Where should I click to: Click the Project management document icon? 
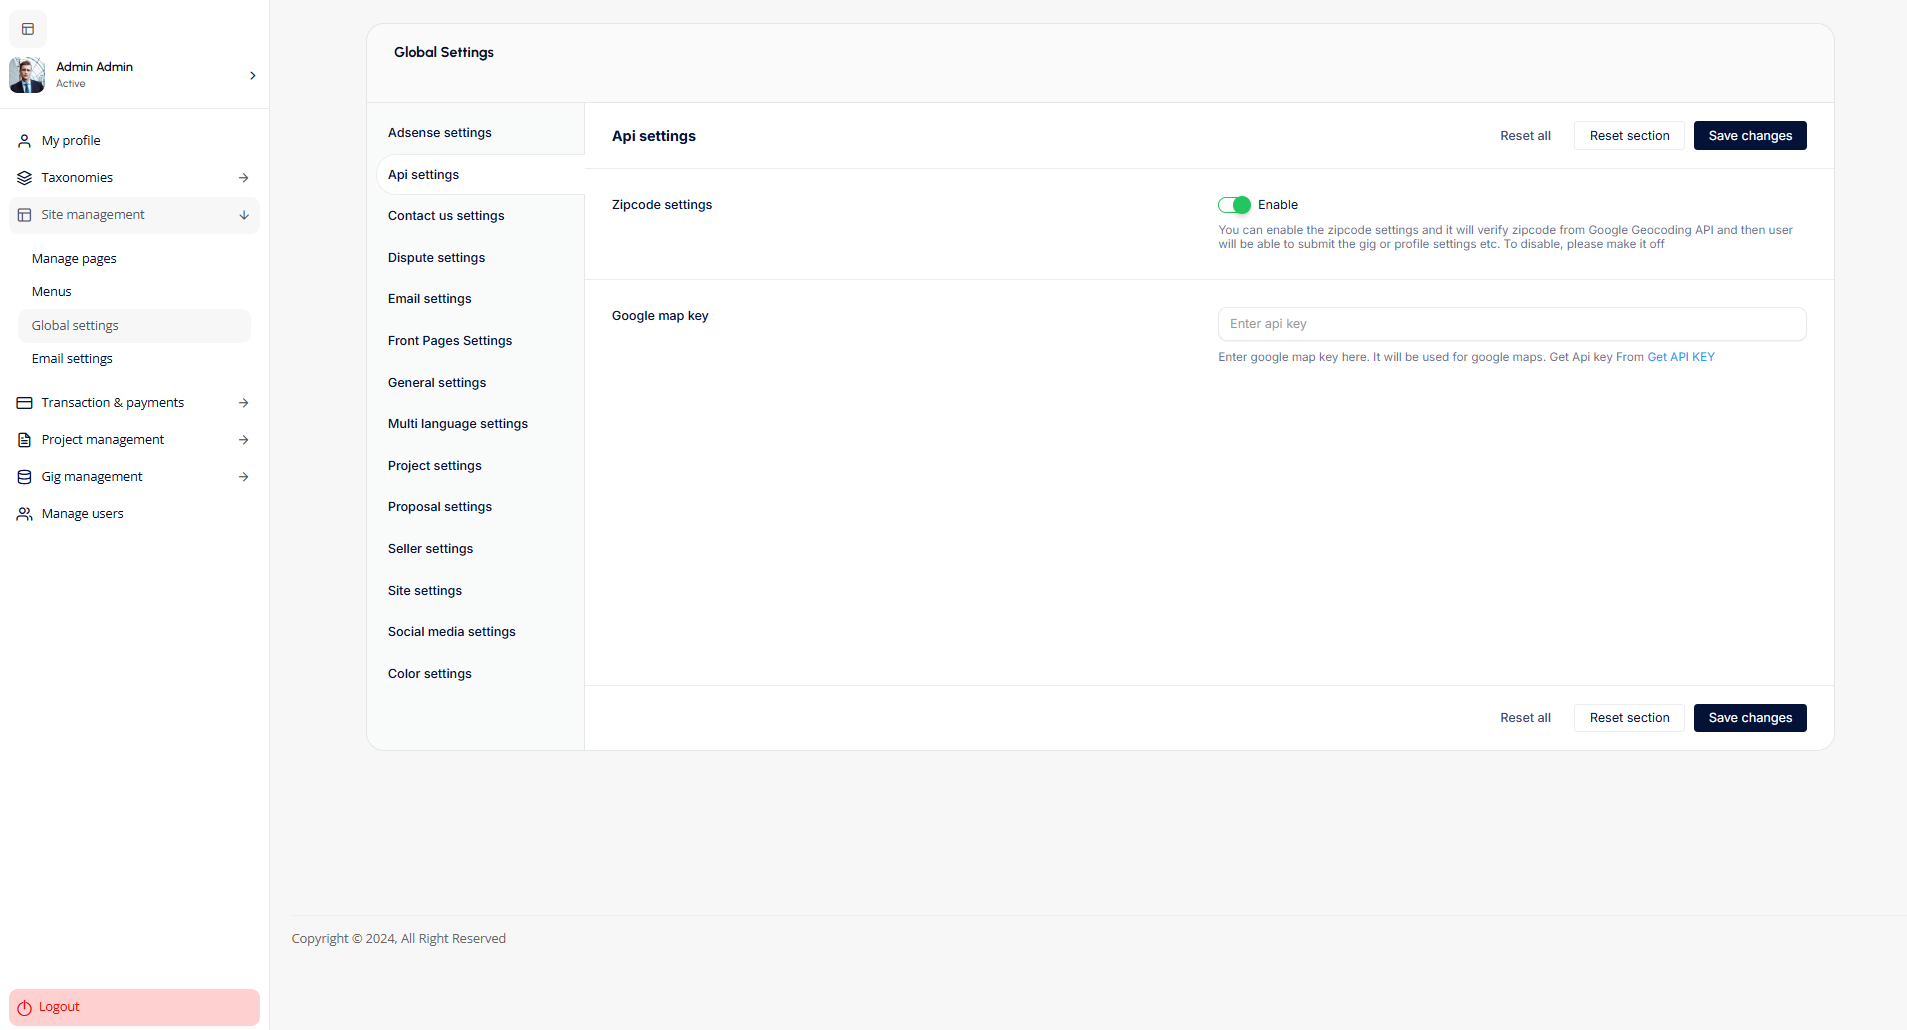[25, 440]
